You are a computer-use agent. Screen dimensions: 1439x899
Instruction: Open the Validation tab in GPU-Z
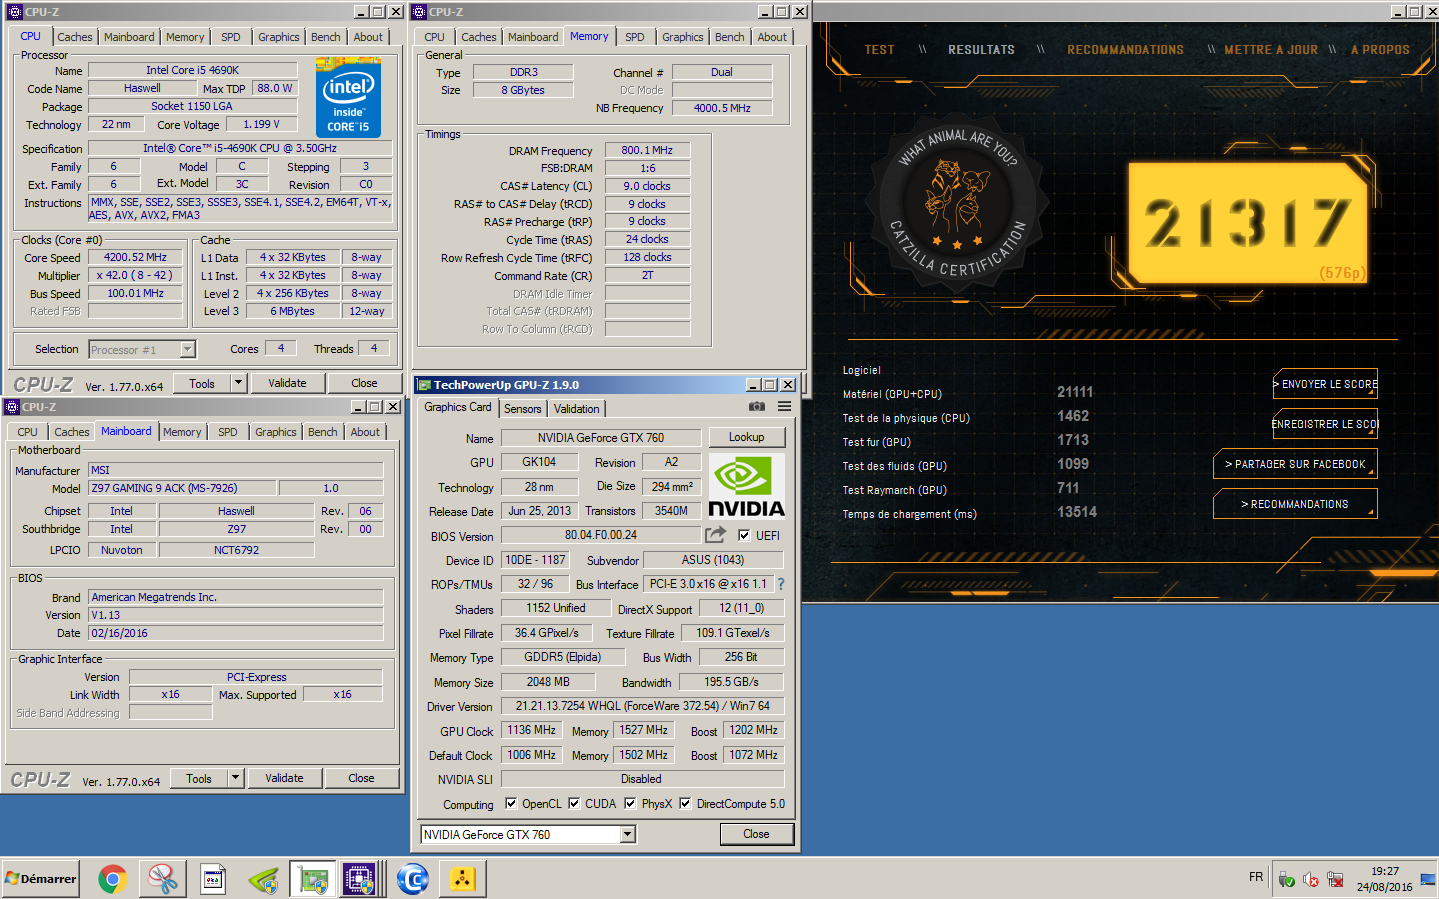tap(577, 409)
